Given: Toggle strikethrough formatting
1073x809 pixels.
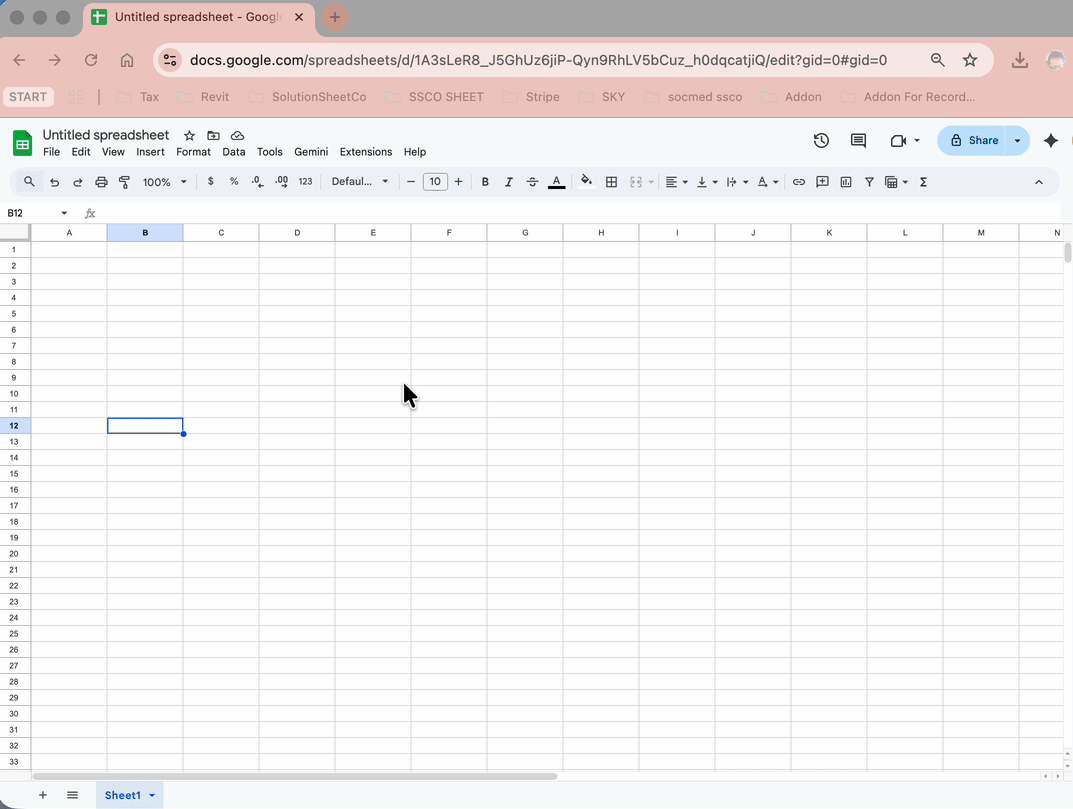Looking at the screenshot, I should 532,182.
